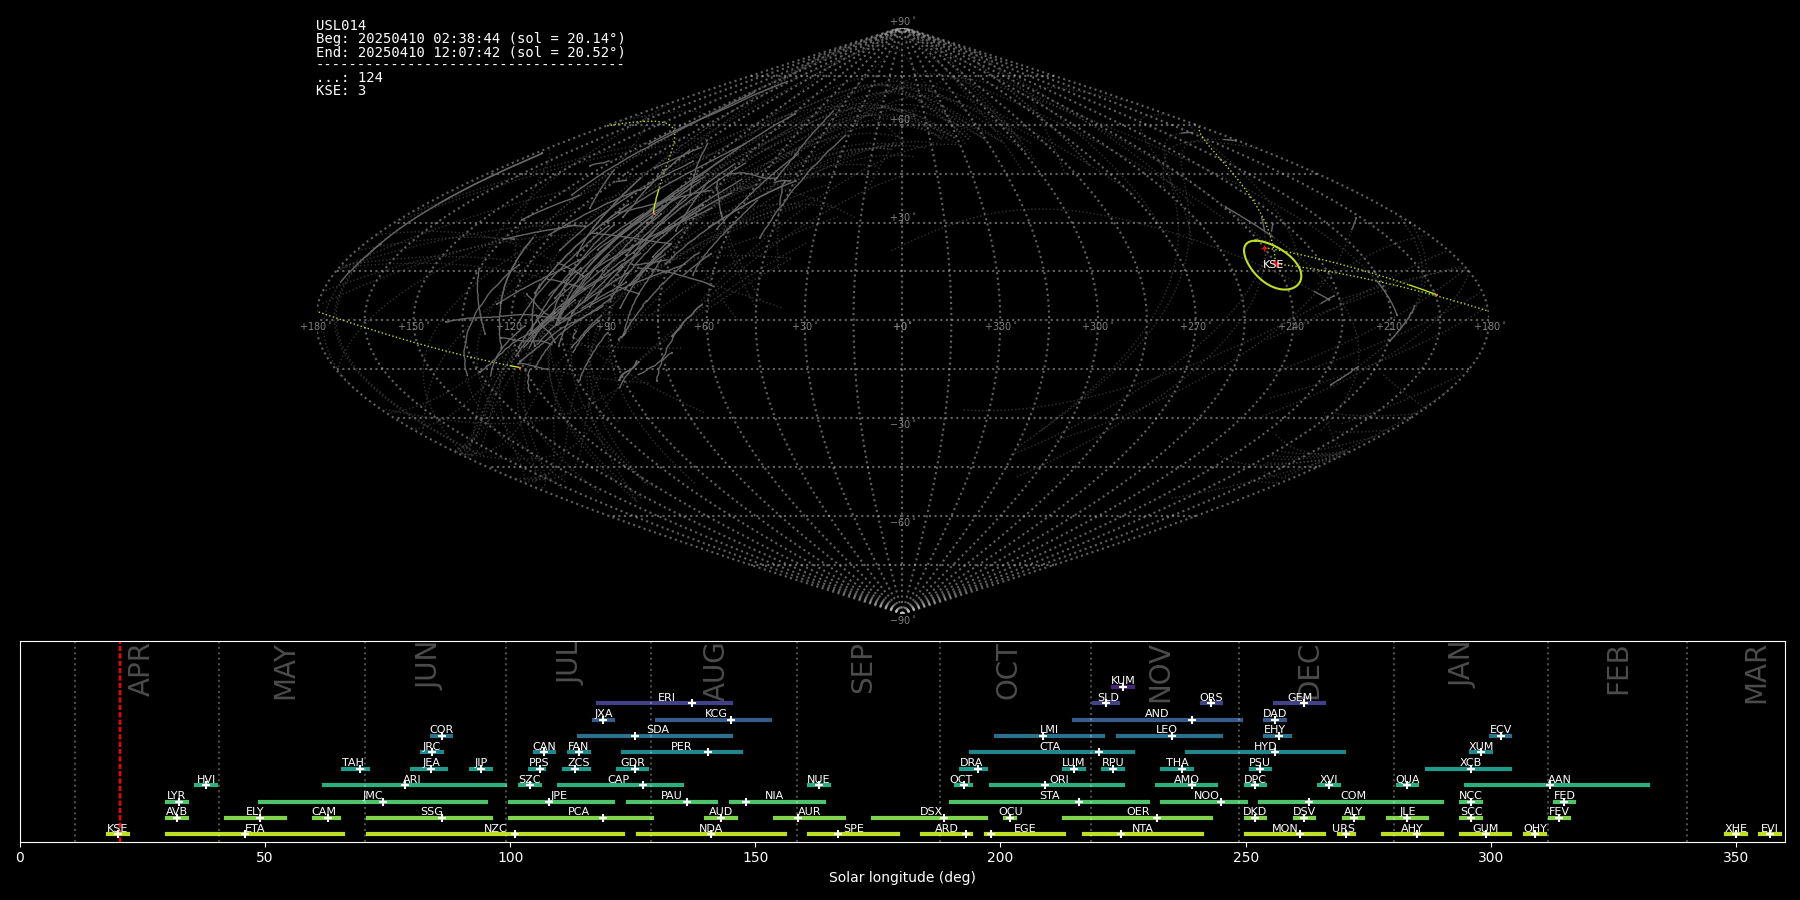Click the URS shower label
Screen dimensions: 1800x900
click(1343, 829)
